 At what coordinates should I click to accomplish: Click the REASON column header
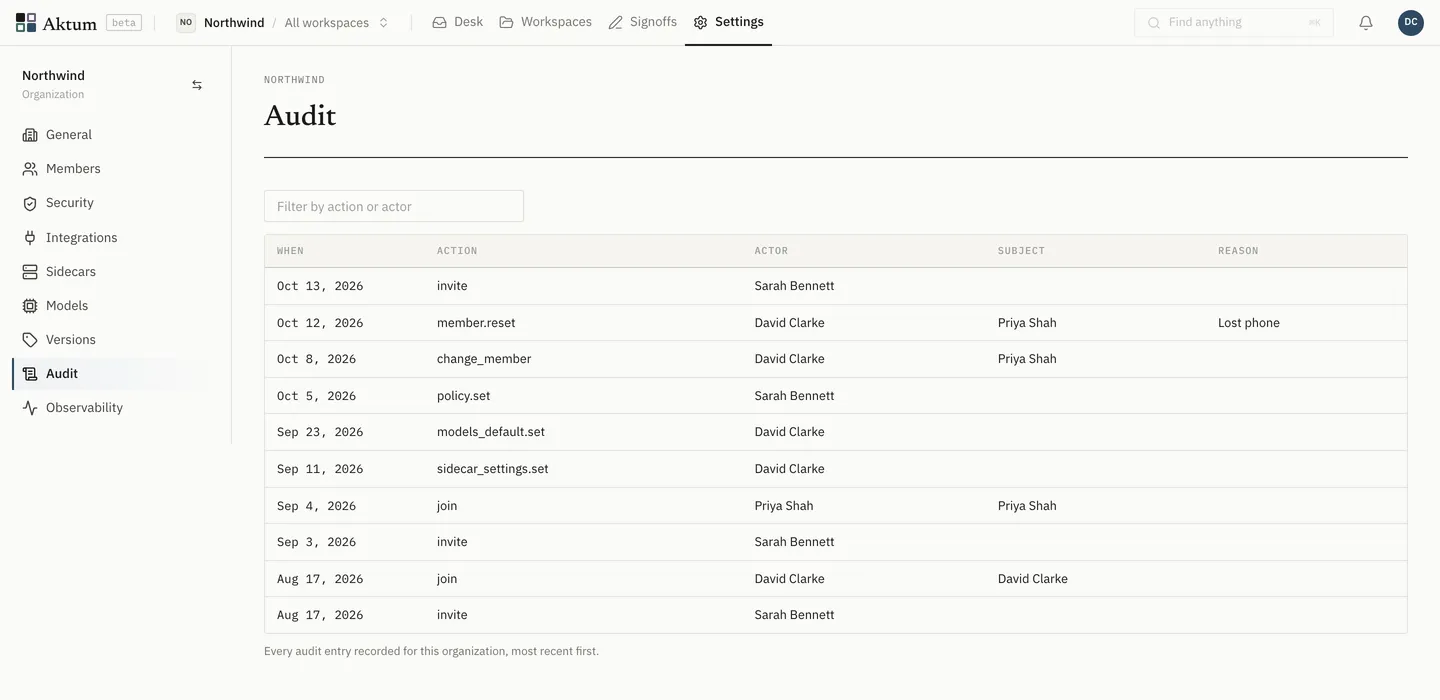pos(1238,251)
